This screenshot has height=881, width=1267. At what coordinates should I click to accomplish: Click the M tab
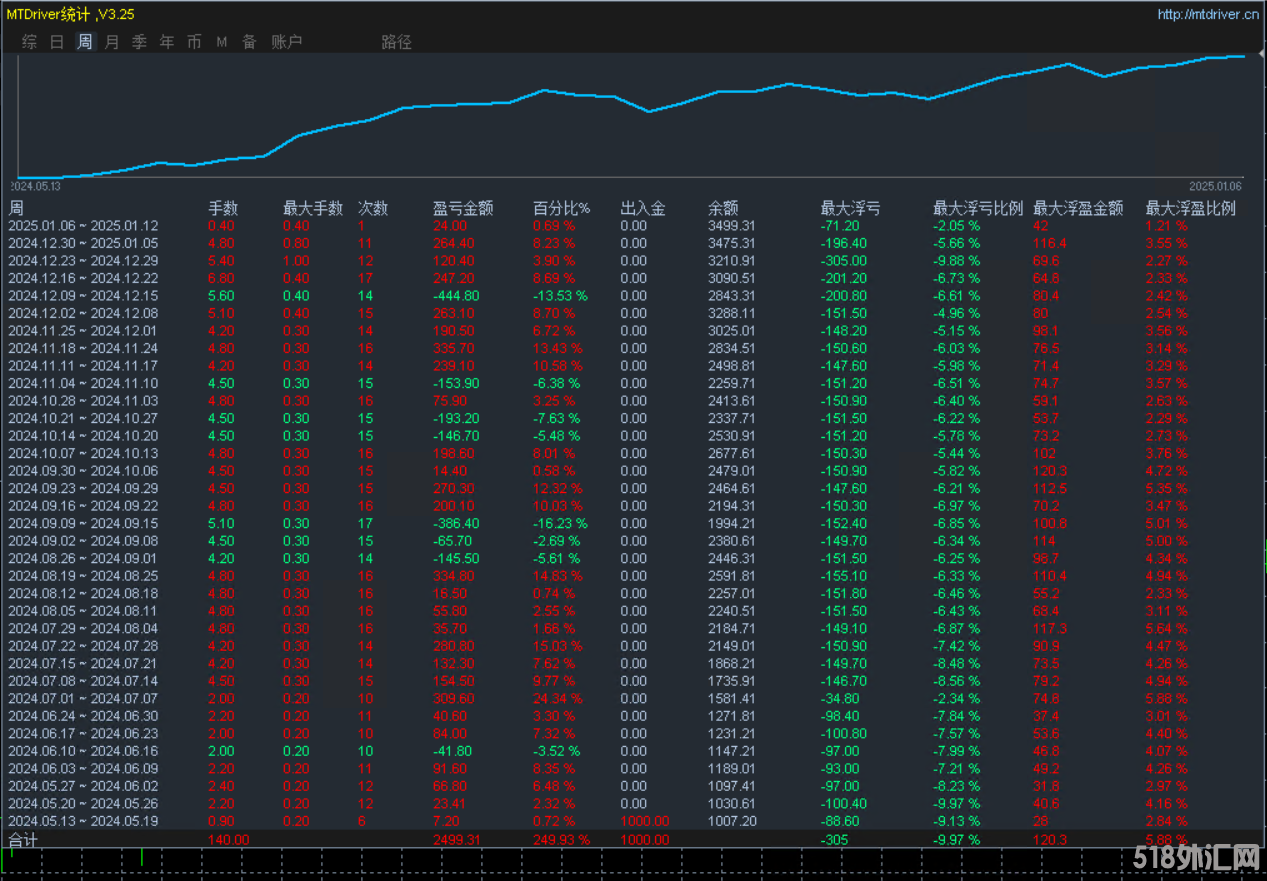tap(221, 42)
